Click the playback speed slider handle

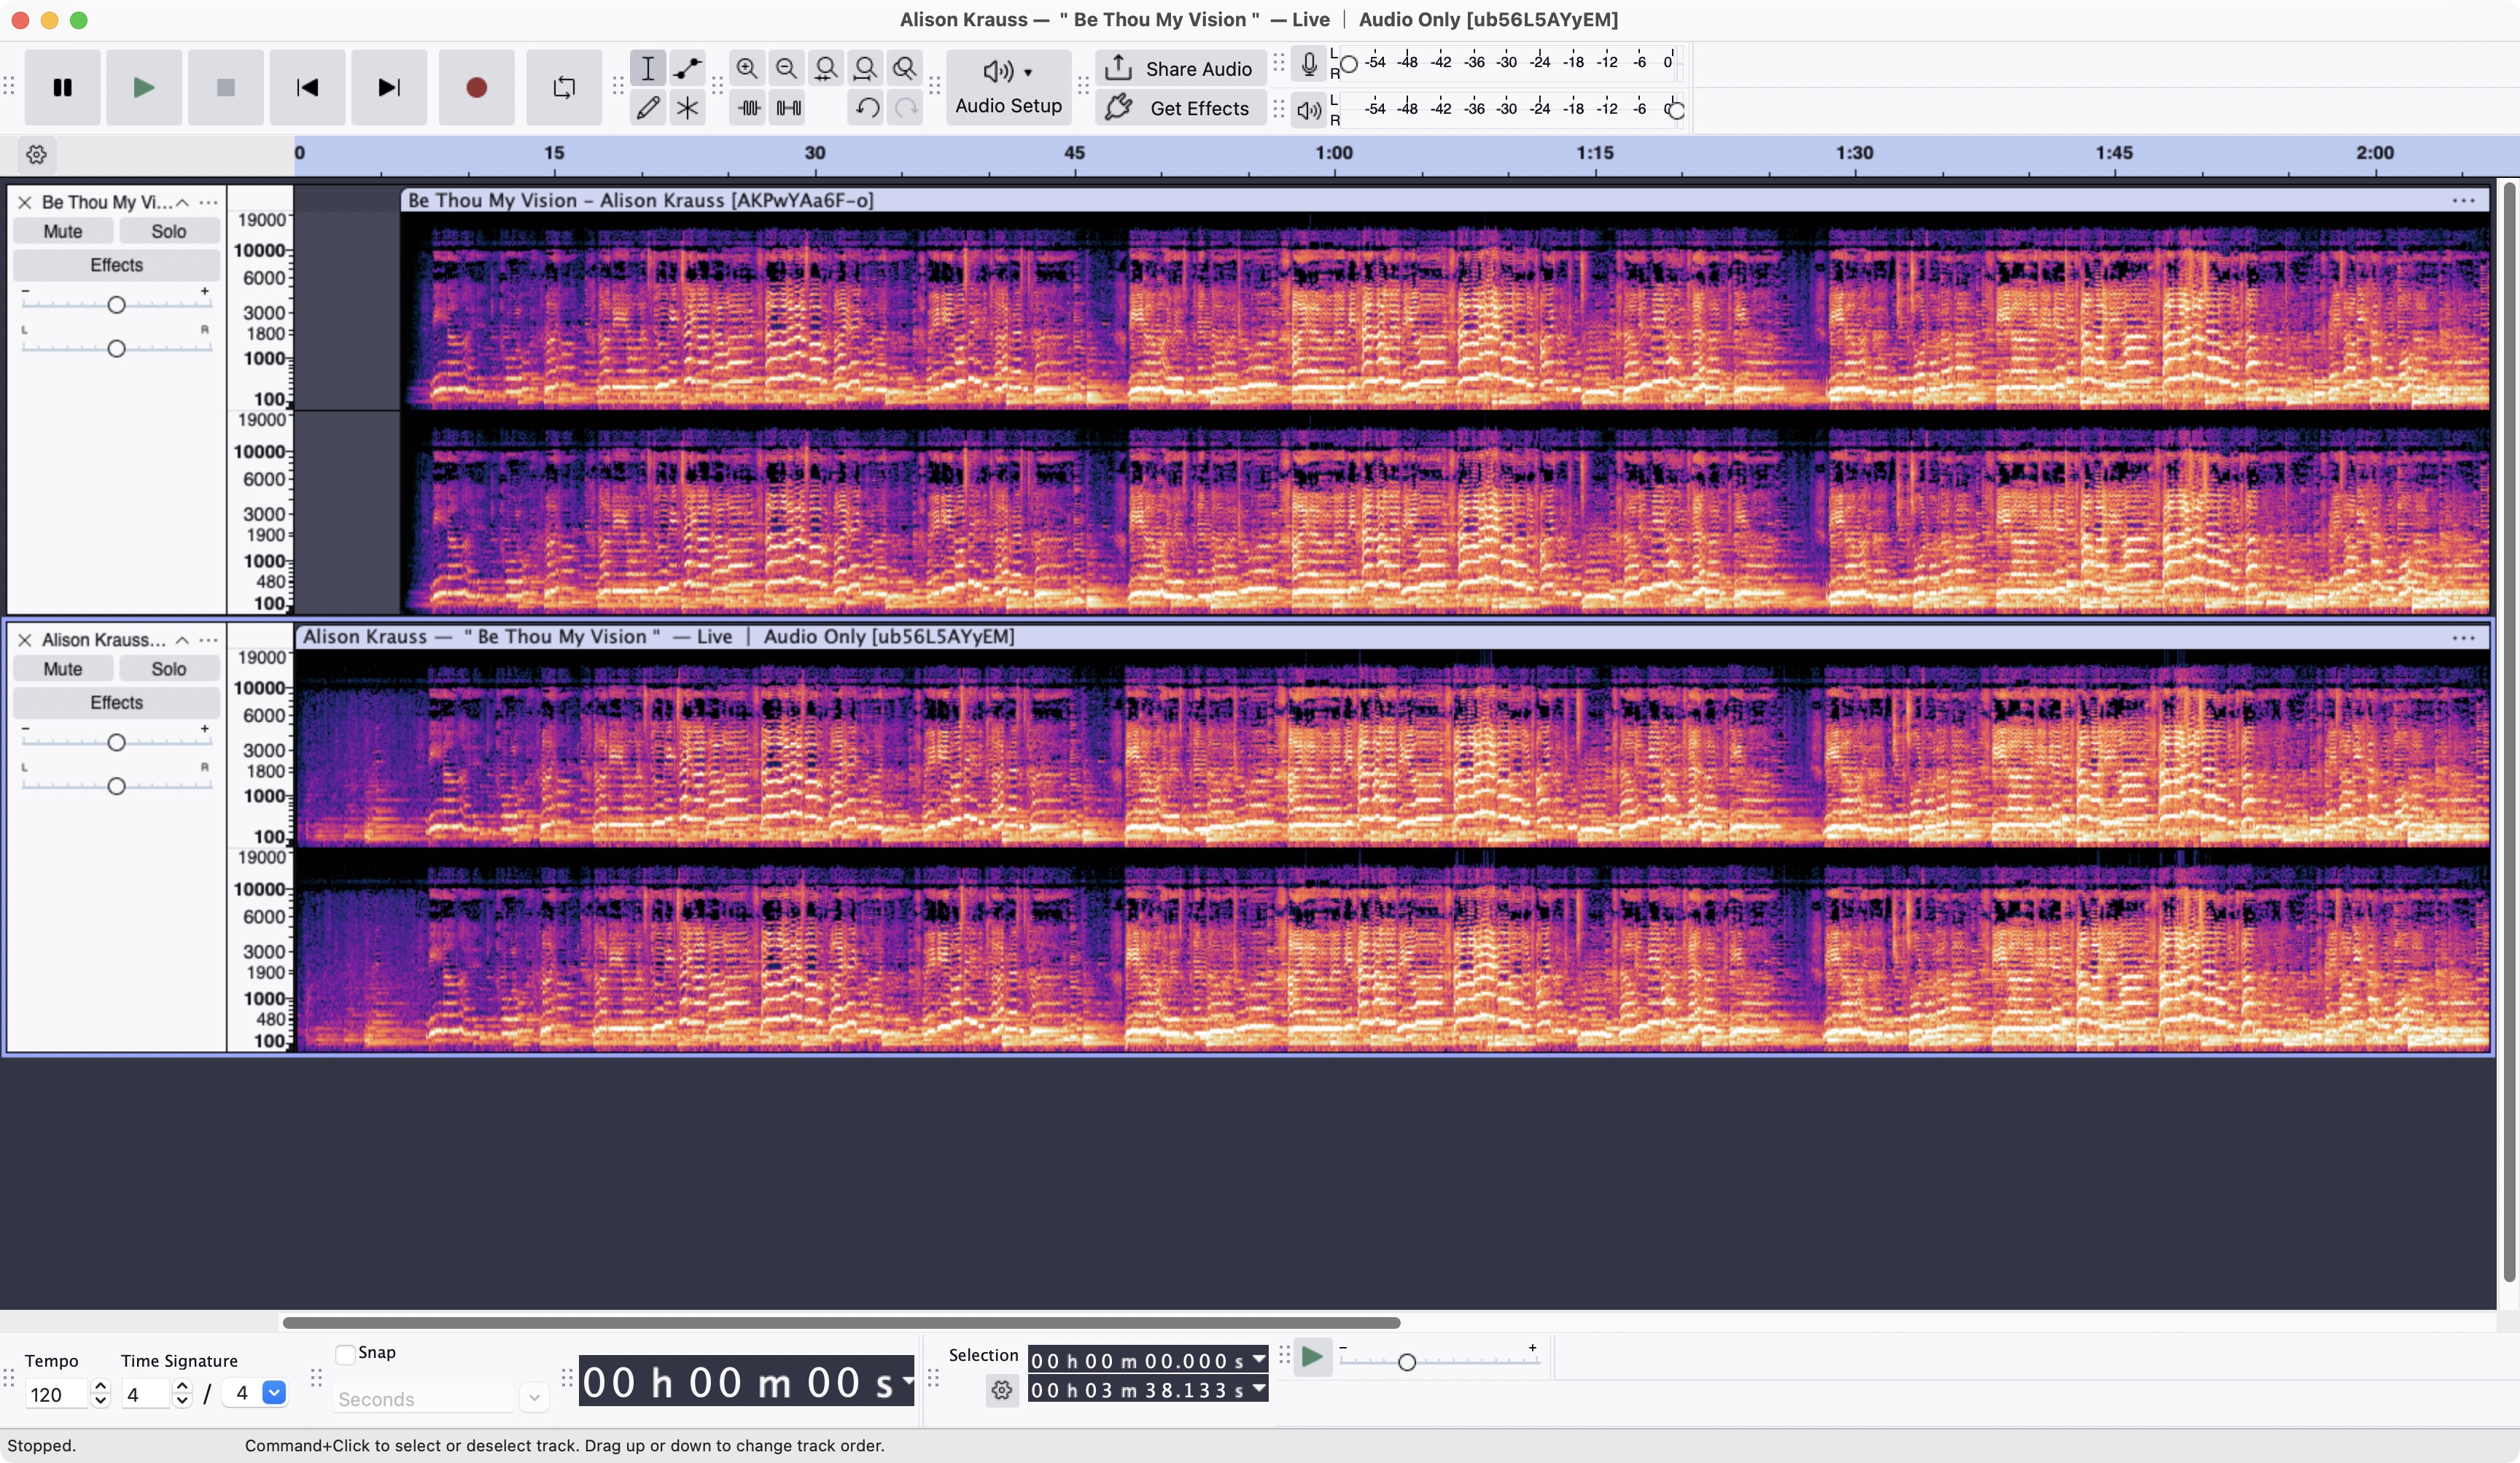tap(1407, 1362)
